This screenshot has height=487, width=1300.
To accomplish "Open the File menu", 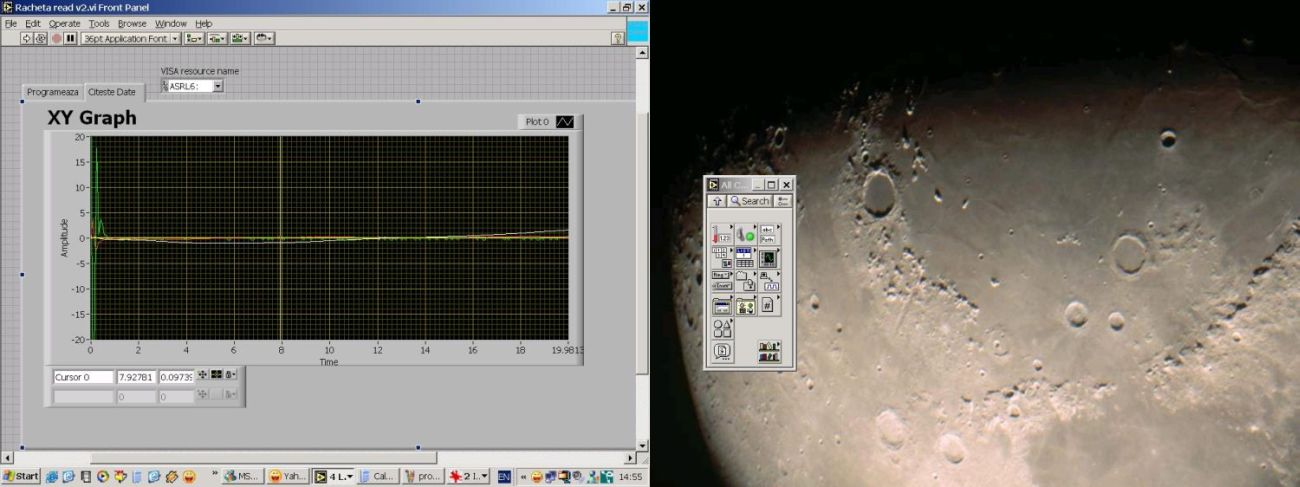I will [x=11, y=23].
